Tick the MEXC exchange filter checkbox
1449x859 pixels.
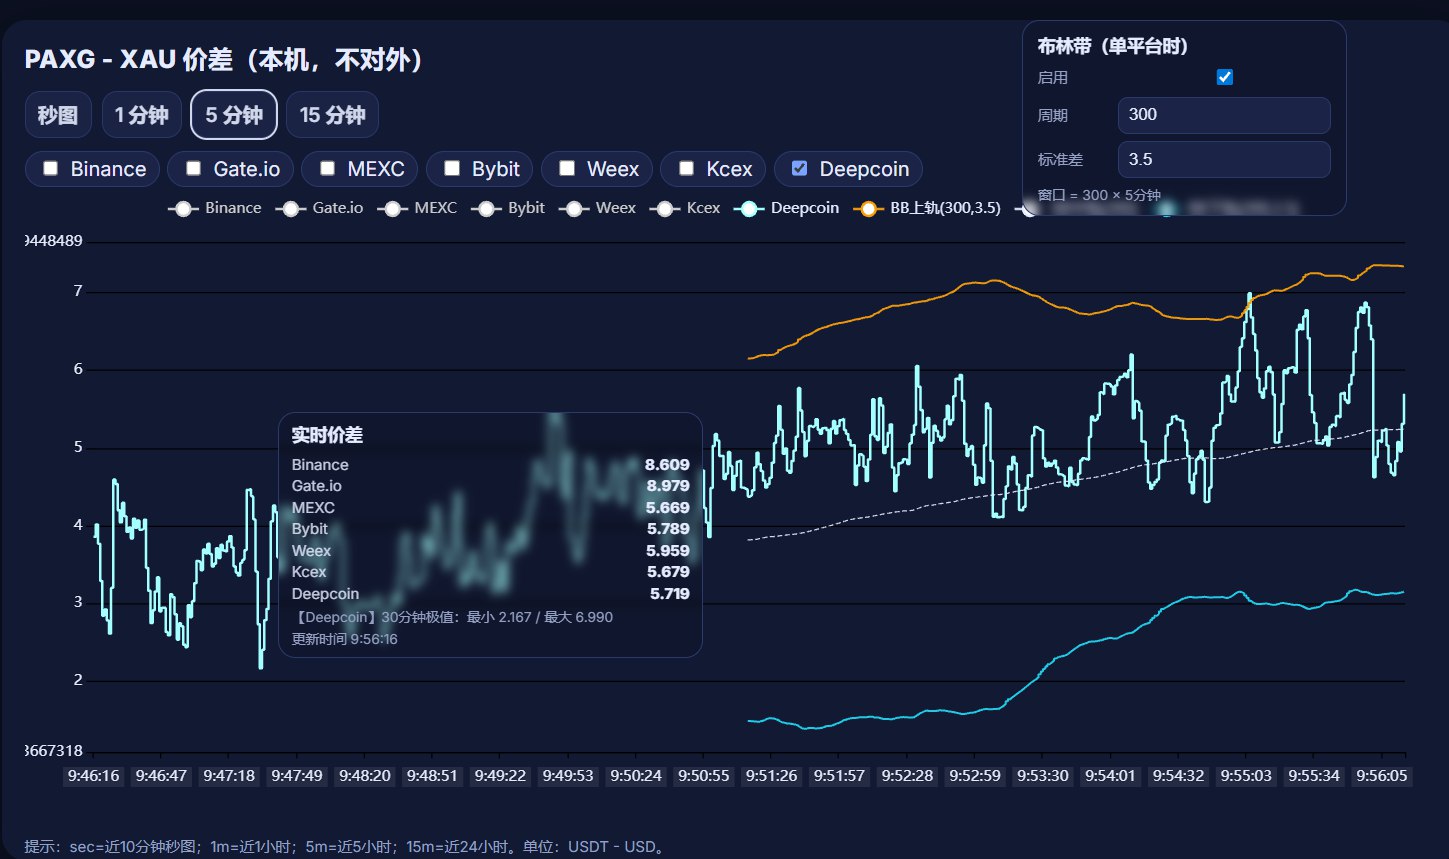(x=327, y=169)
